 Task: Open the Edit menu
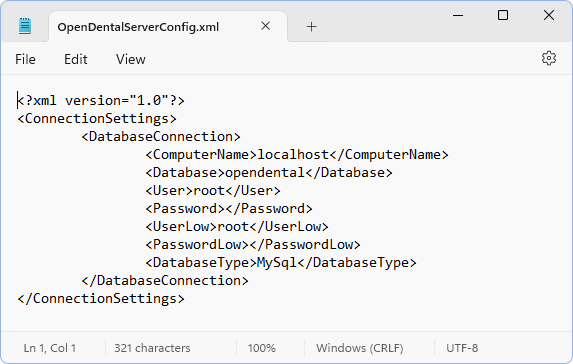(x=76, y=59)
